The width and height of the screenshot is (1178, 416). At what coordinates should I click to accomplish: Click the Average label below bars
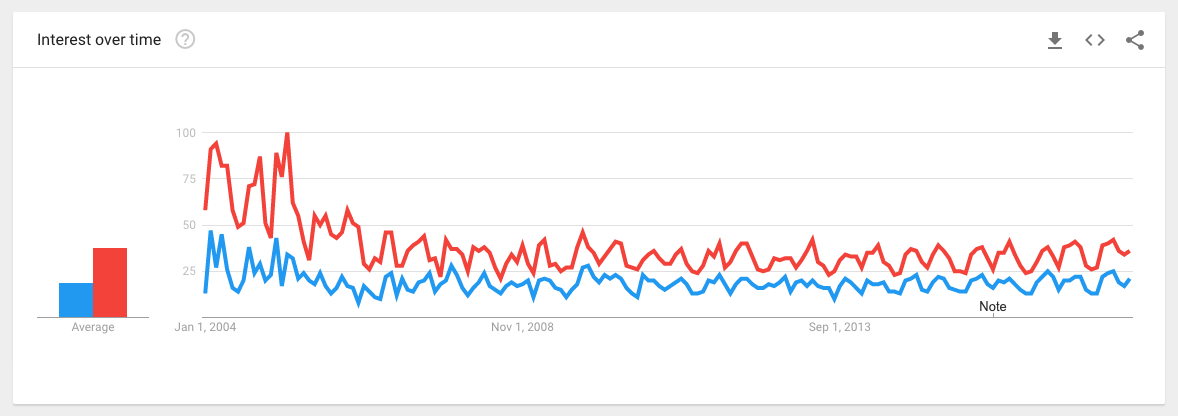[x=93, y=327]
